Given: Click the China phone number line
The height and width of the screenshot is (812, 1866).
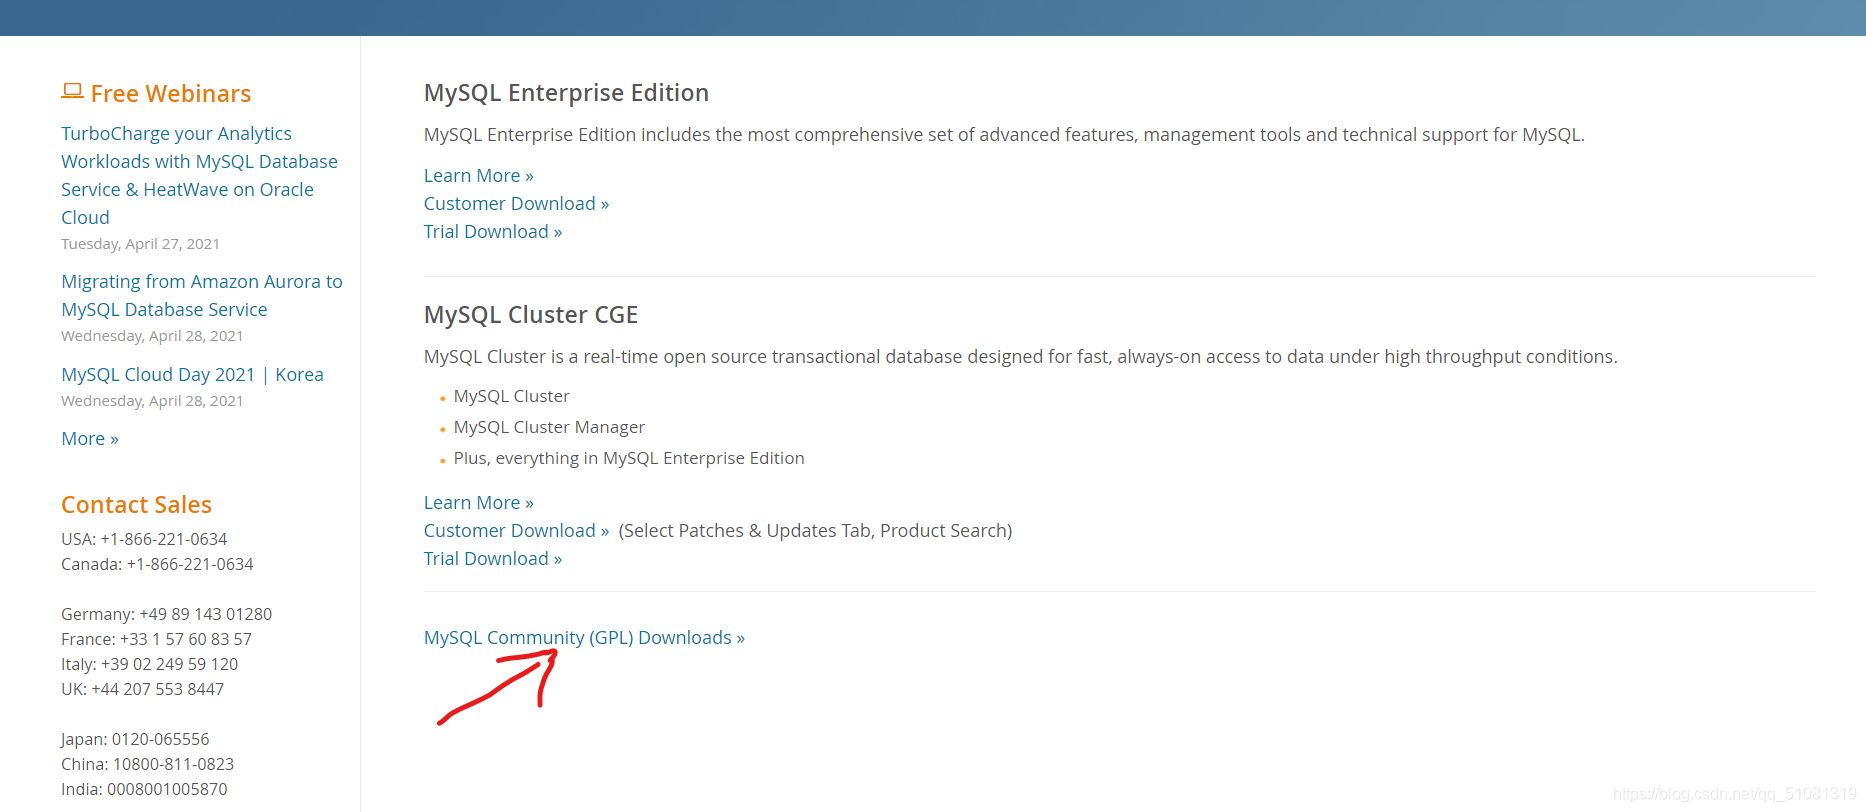Looking at the screenshot, I should point(147,764).
